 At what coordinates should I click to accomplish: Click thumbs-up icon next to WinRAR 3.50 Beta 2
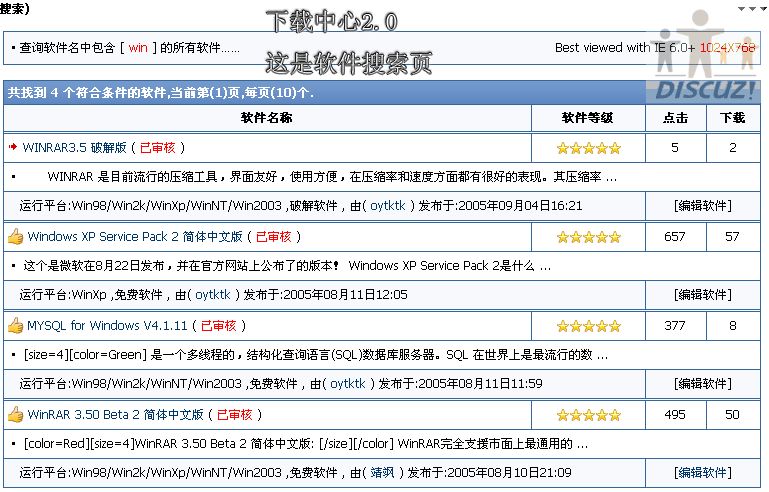[15, 415]
